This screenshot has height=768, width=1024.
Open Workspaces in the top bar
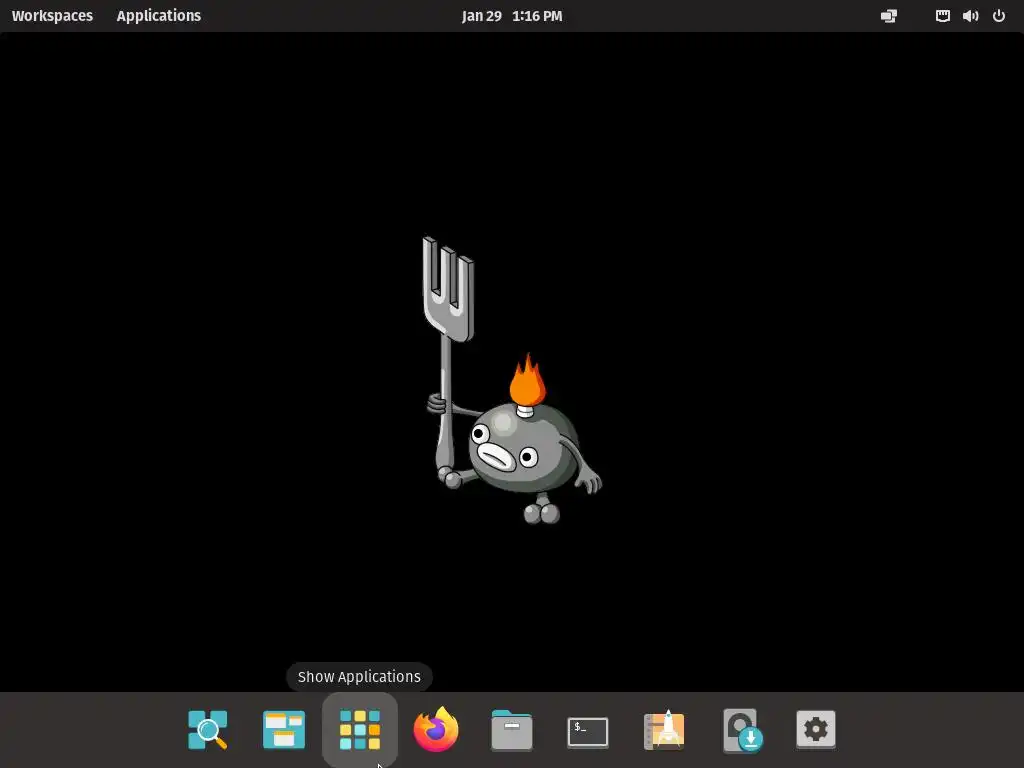52,16
